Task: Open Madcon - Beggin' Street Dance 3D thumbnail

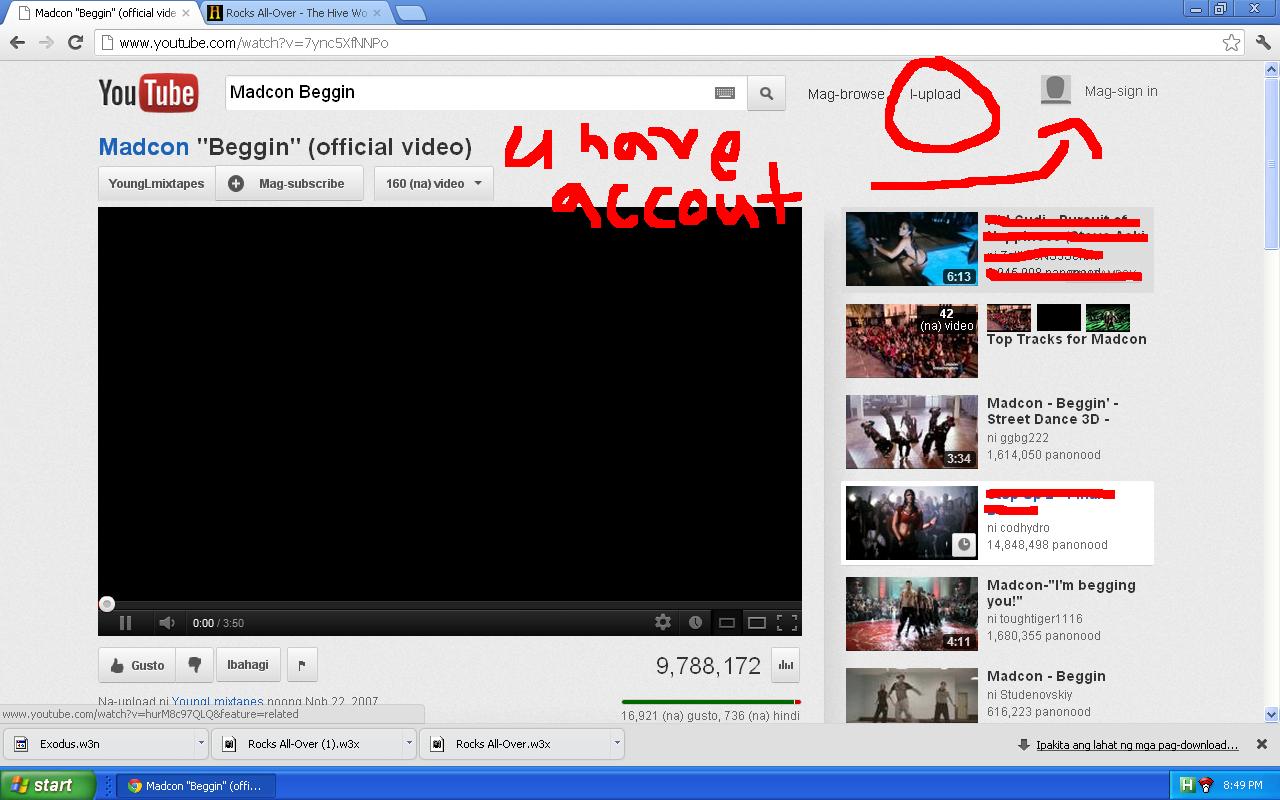Action: point(911,432)
